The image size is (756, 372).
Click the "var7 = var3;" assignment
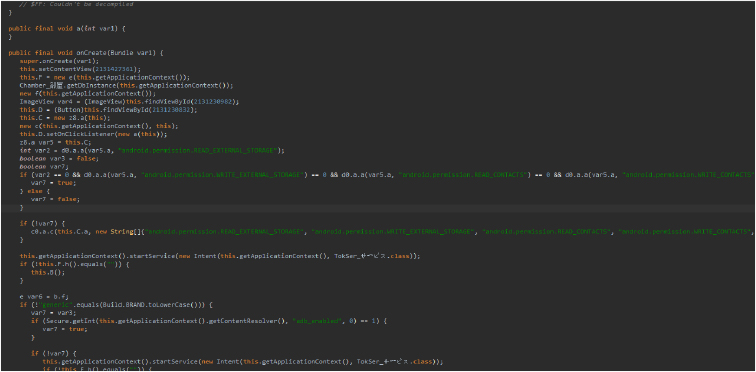pos(55,314)
